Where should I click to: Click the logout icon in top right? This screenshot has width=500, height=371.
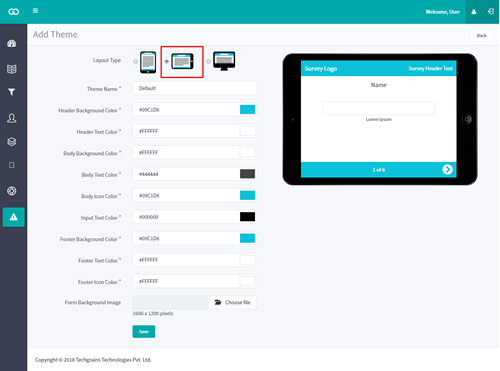tap(490, 12)
